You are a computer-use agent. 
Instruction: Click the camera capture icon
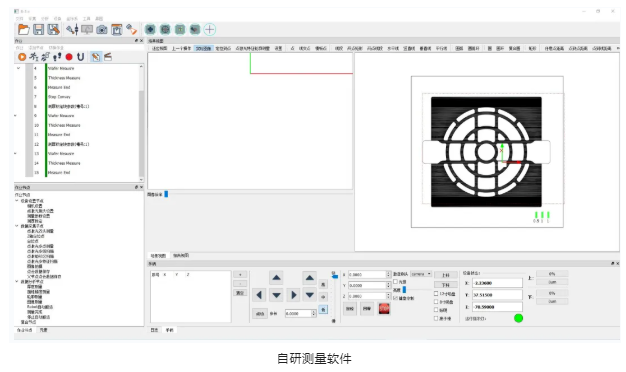click(102, 30)
